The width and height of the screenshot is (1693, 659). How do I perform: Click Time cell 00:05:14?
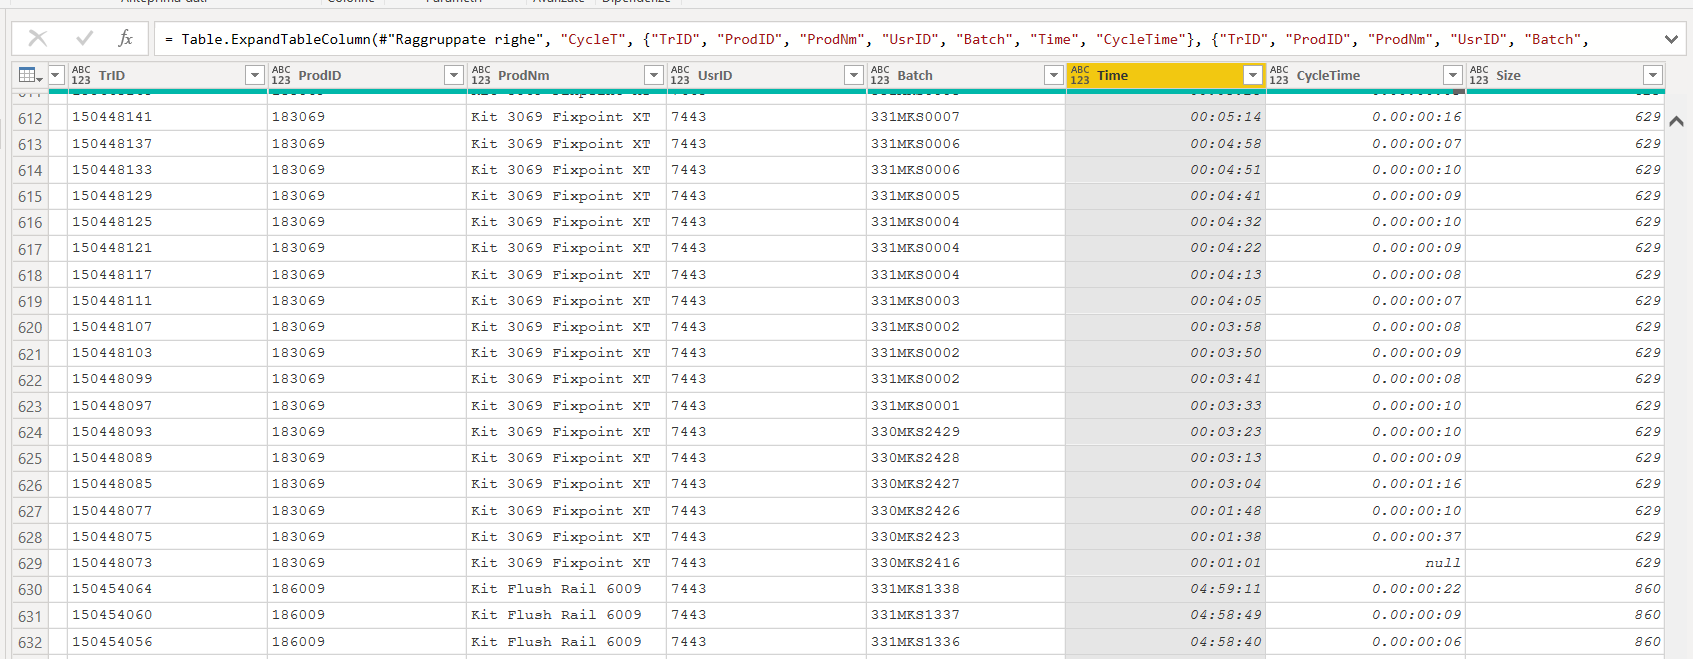[x=1166, y=117]
